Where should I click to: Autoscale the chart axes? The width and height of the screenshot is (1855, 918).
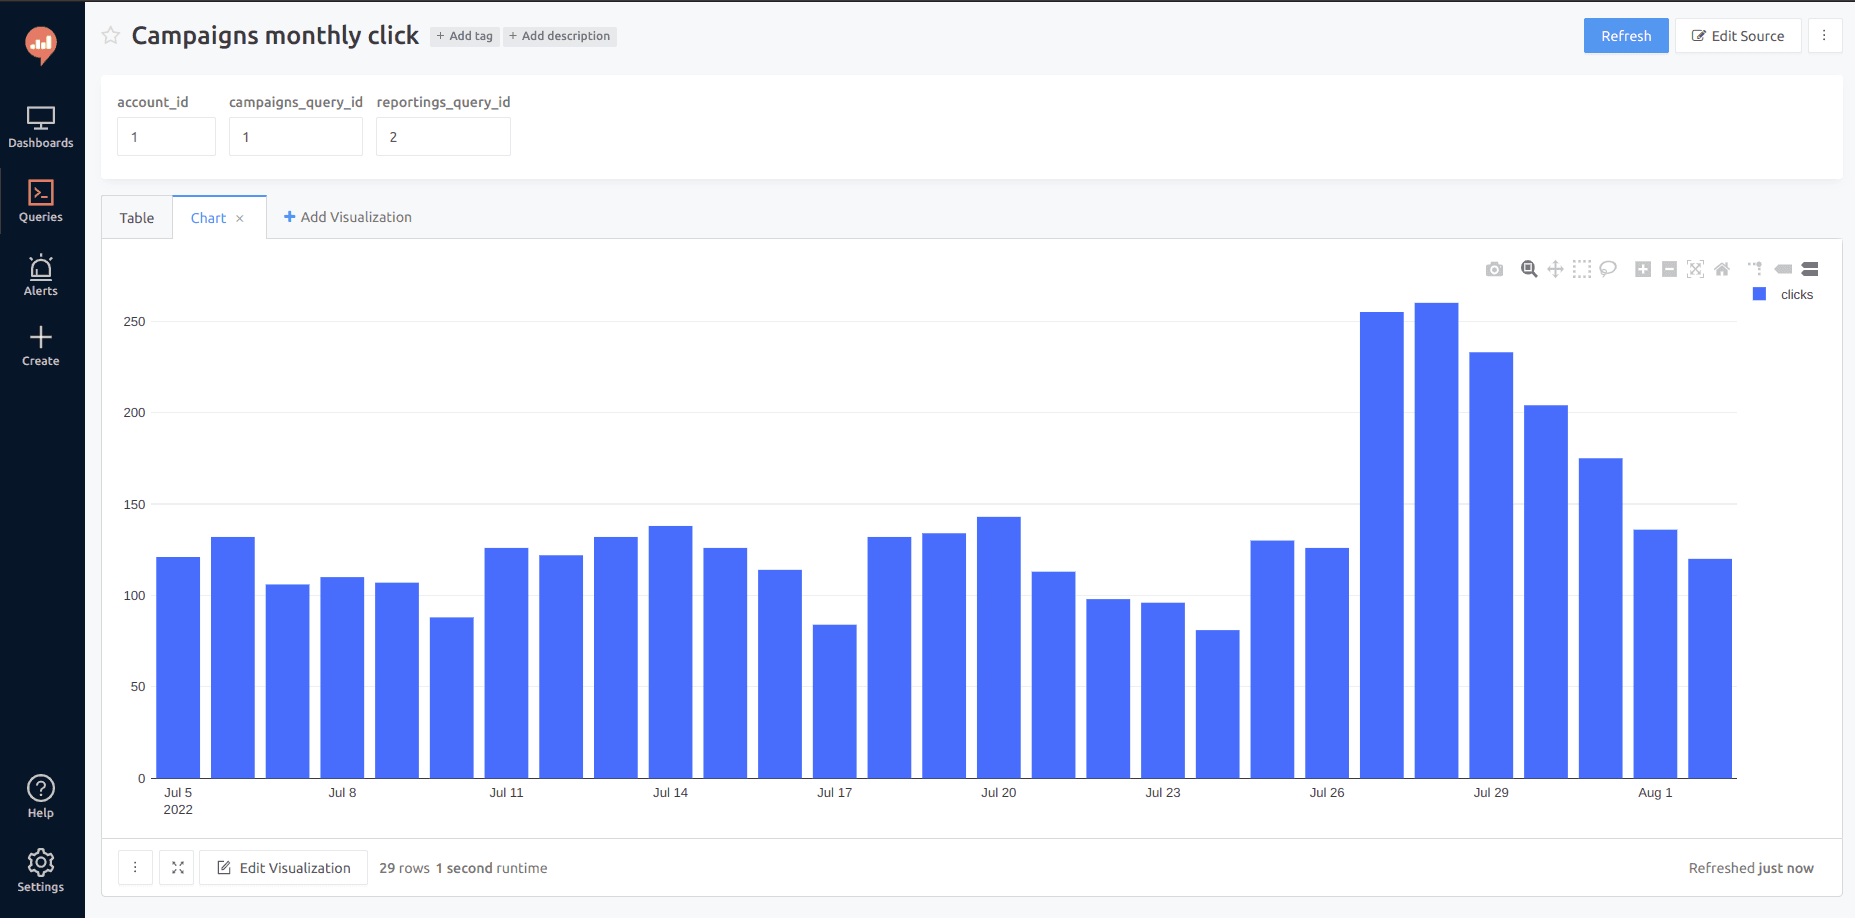pos(1695,269)
